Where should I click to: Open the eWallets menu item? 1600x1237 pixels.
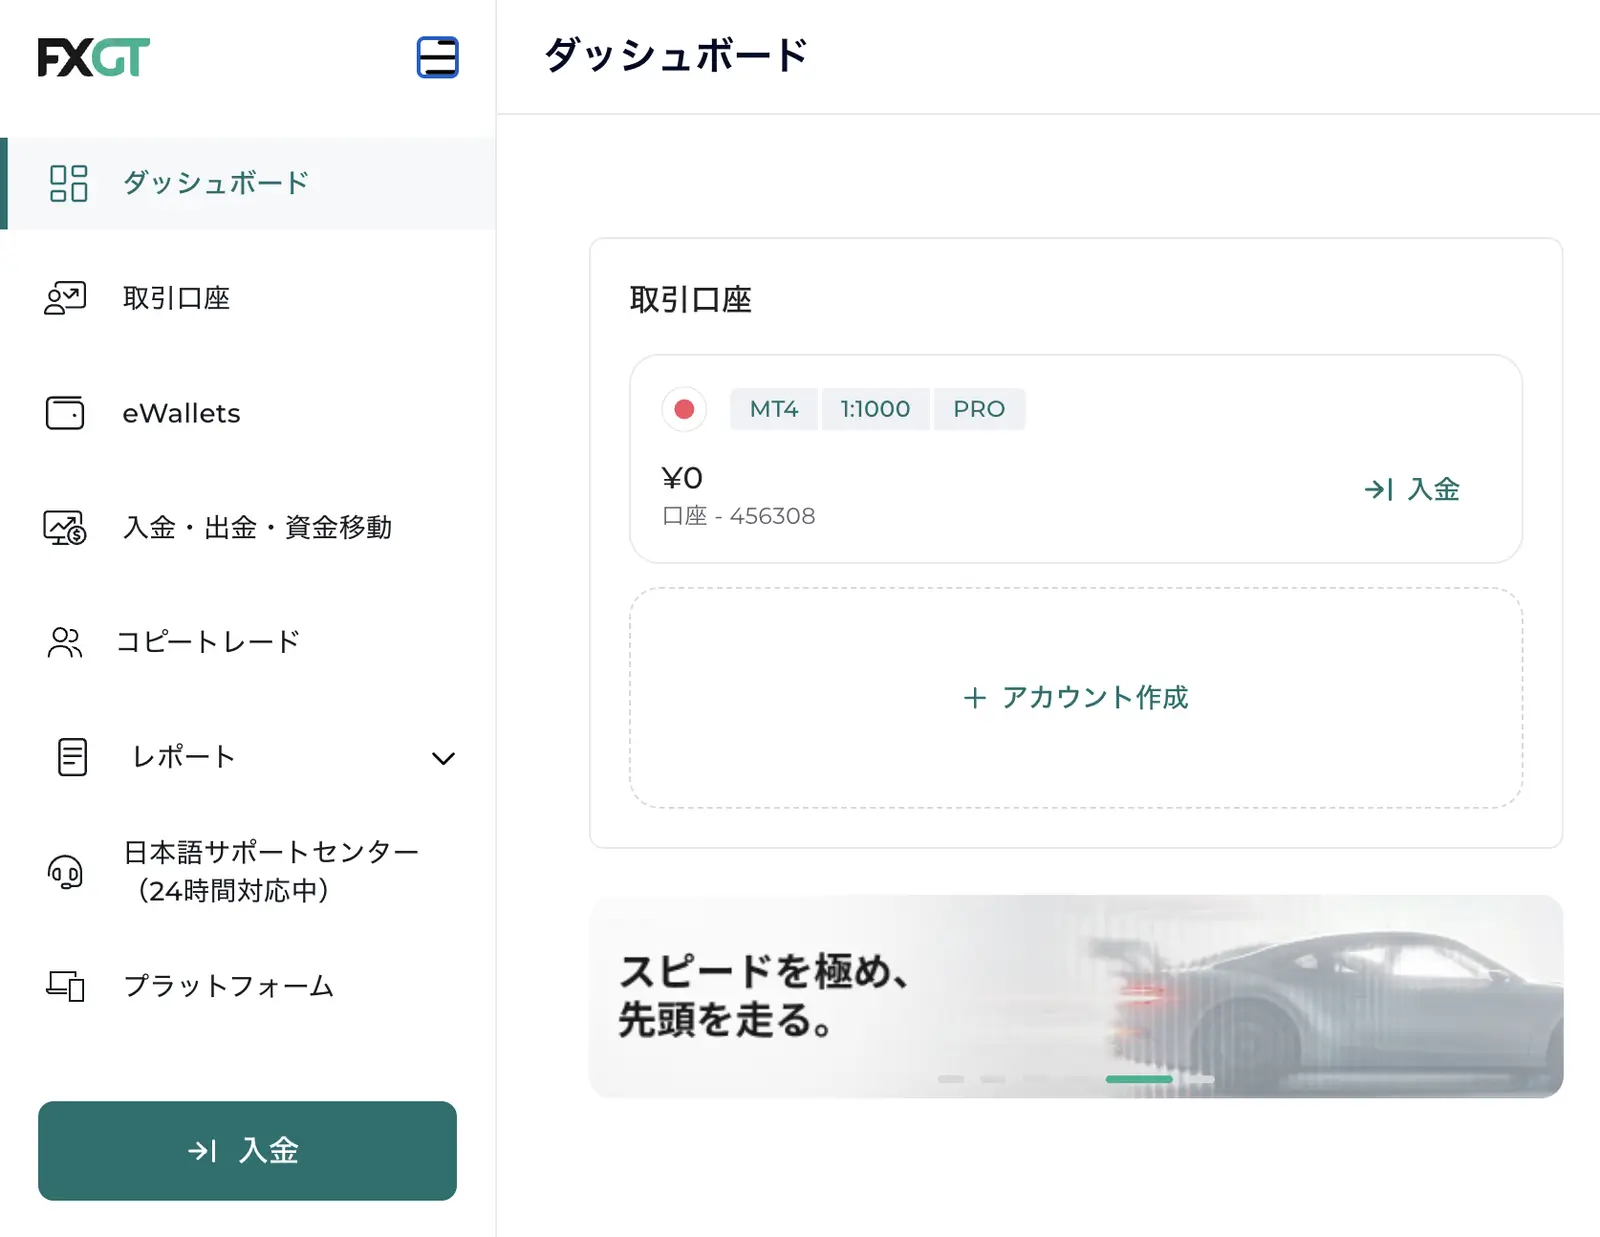pyautogui.click(x=248, y=413)
